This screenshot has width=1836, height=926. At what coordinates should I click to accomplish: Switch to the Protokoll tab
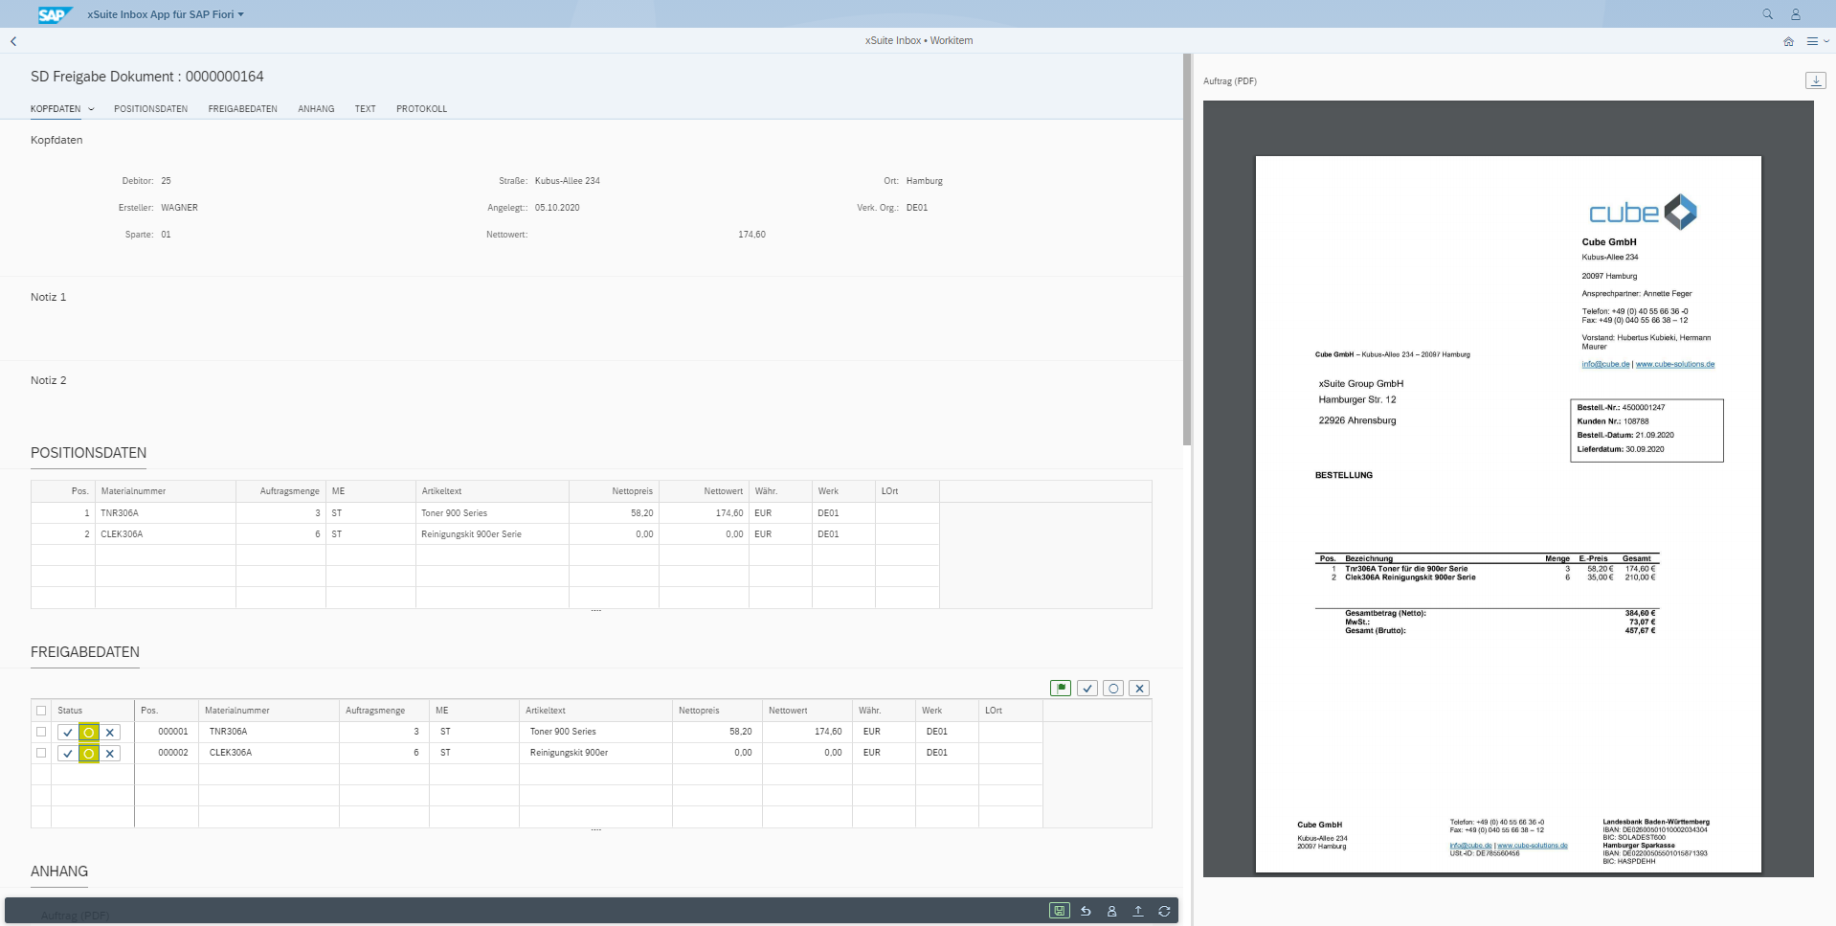point(422,109)
